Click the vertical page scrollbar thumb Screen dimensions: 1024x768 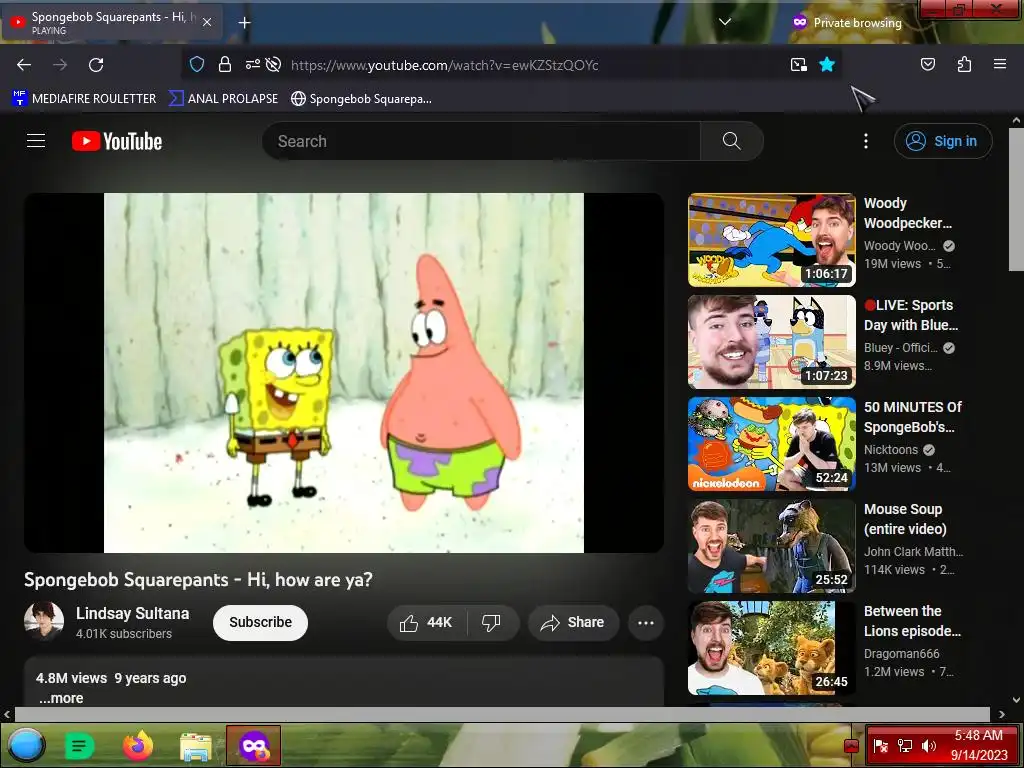point(1016,199)
